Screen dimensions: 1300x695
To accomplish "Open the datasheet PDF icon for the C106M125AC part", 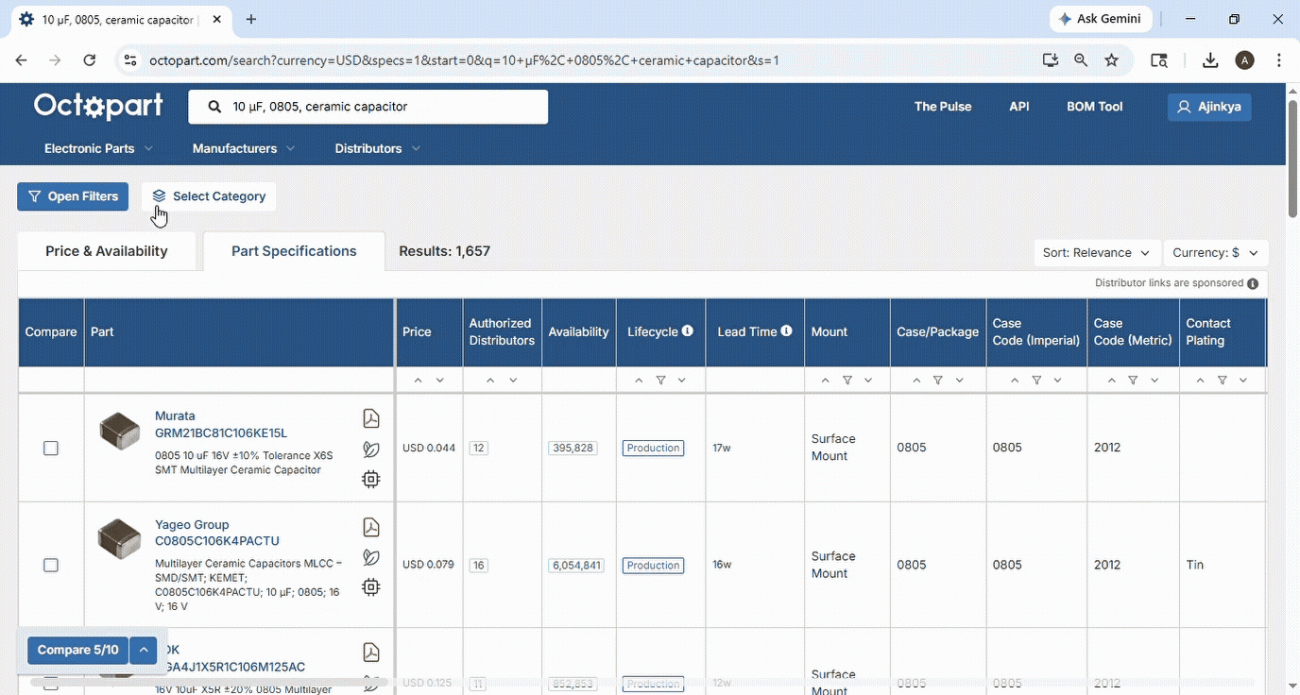I will 371,653.
